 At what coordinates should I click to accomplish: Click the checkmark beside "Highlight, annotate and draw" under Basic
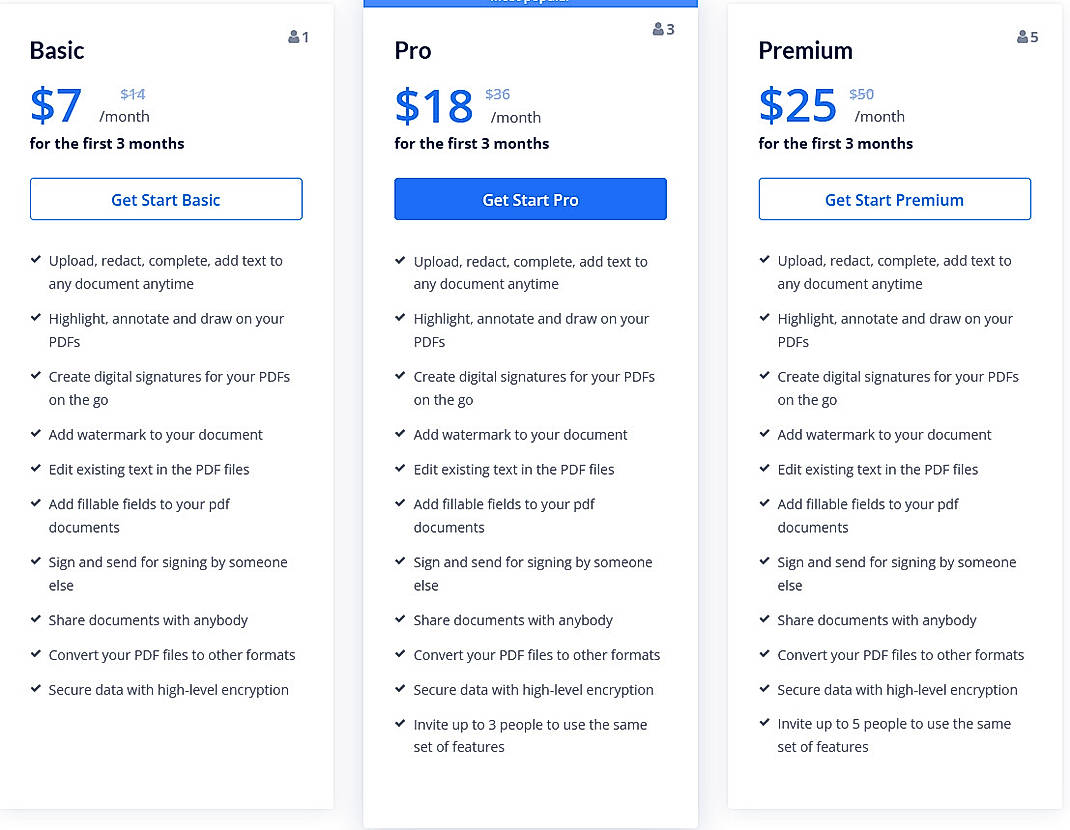coord(35,318)
